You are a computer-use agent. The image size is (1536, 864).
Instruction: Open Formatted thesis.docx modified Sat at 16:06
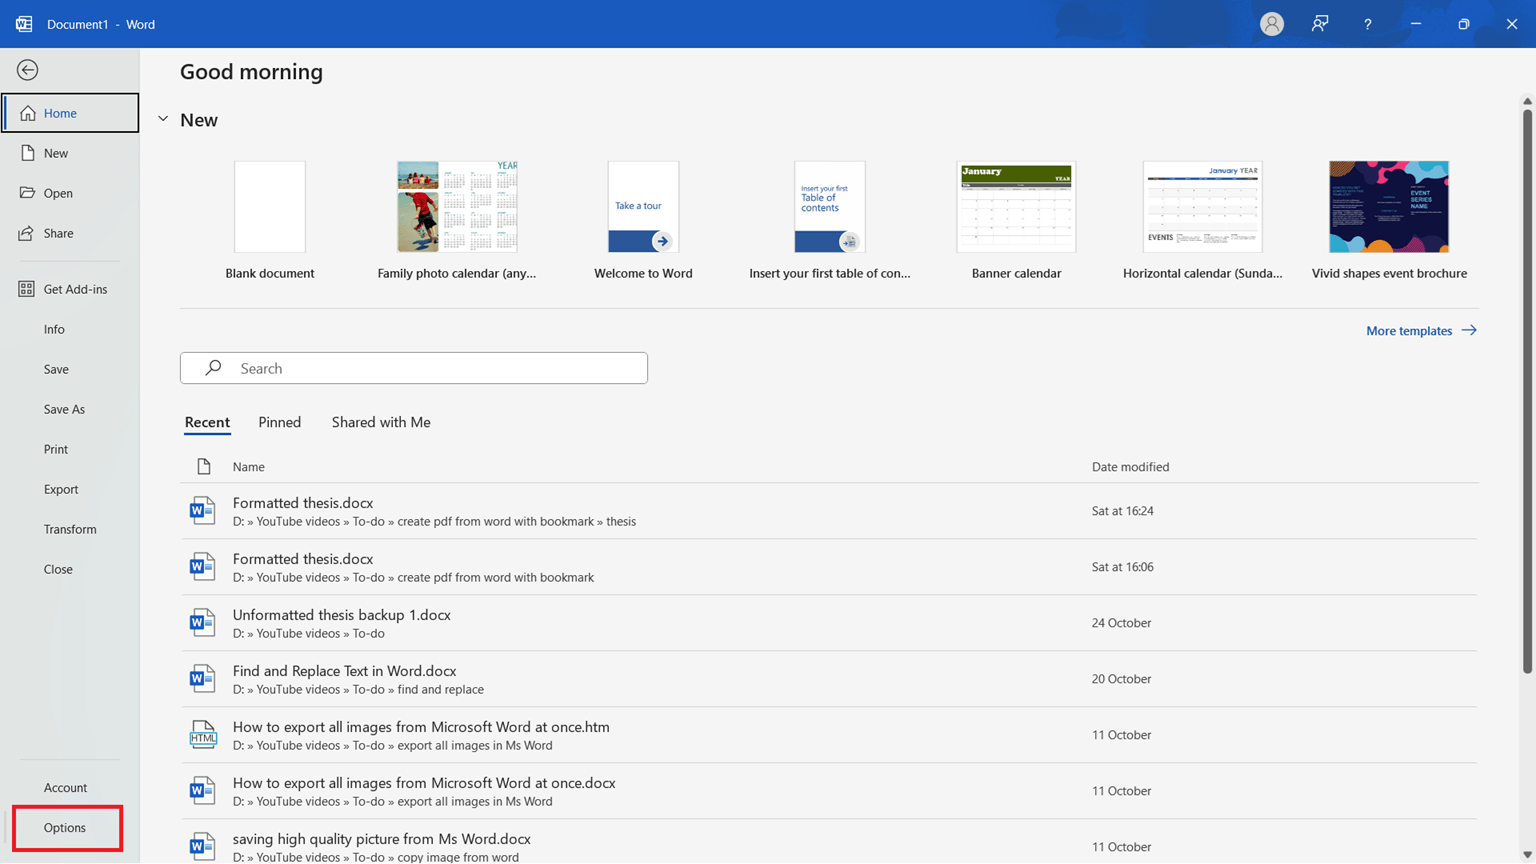coord(829,567)
